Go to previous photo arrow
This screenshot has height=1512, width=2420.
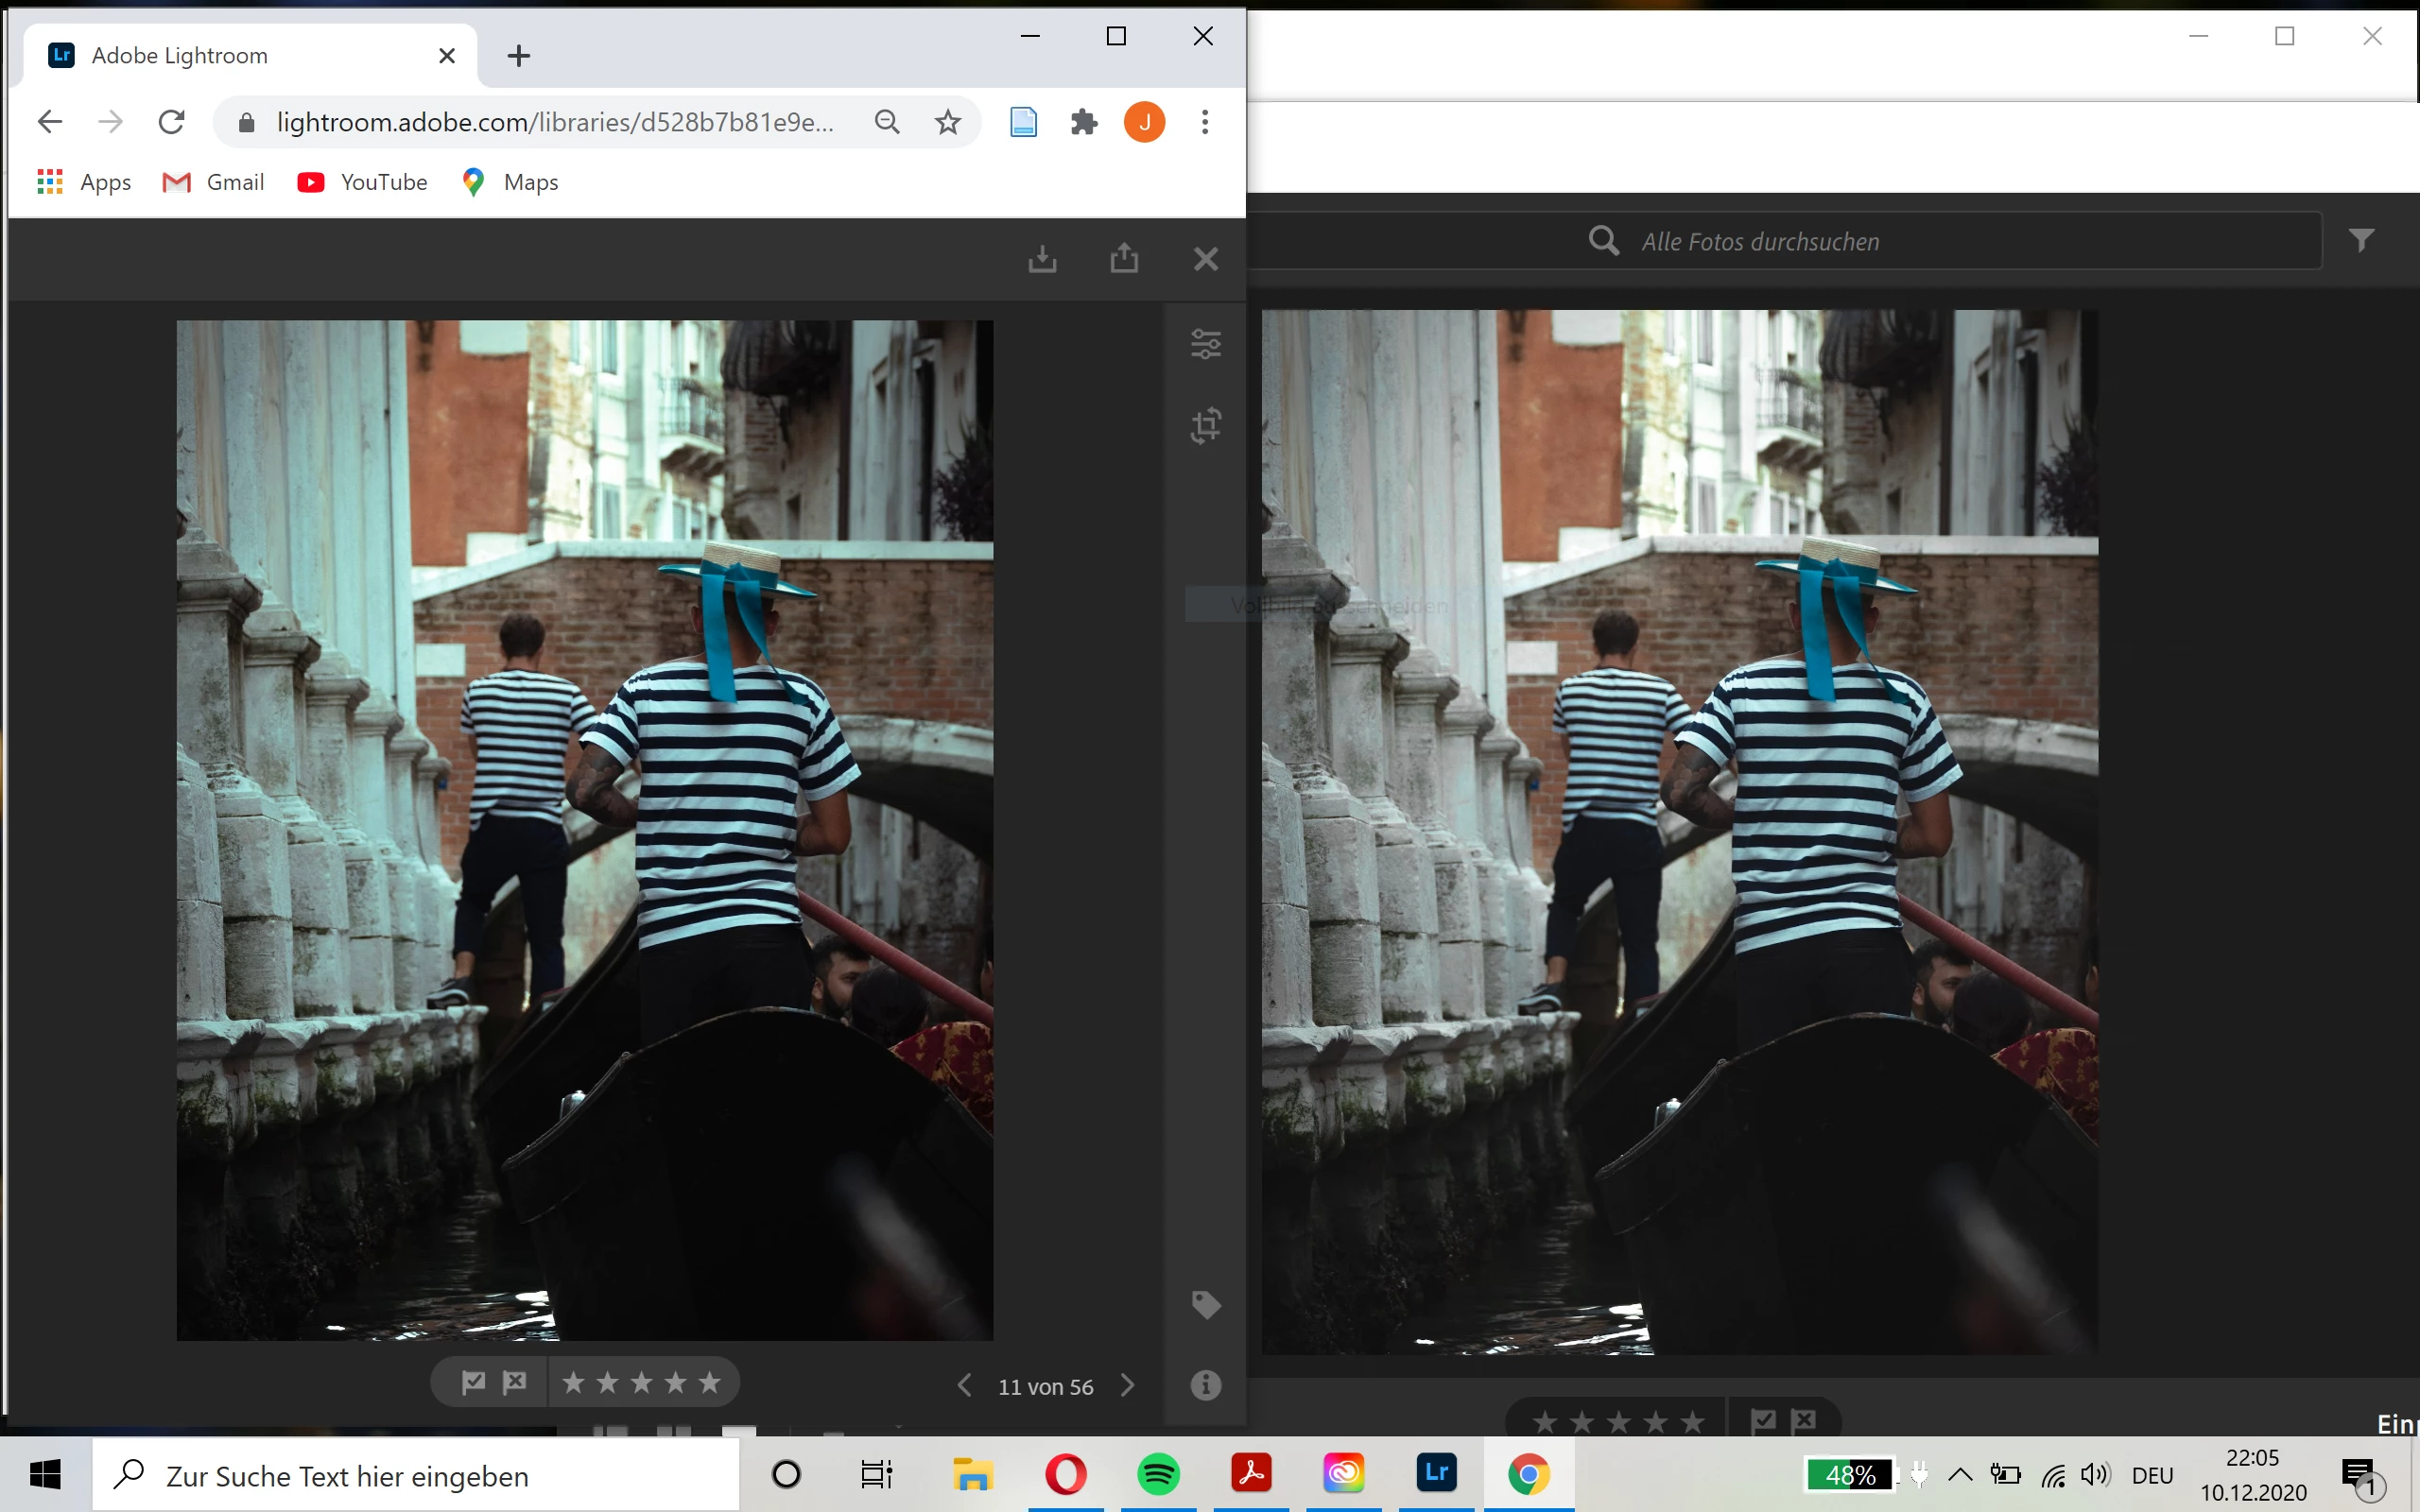[964, 1386]
